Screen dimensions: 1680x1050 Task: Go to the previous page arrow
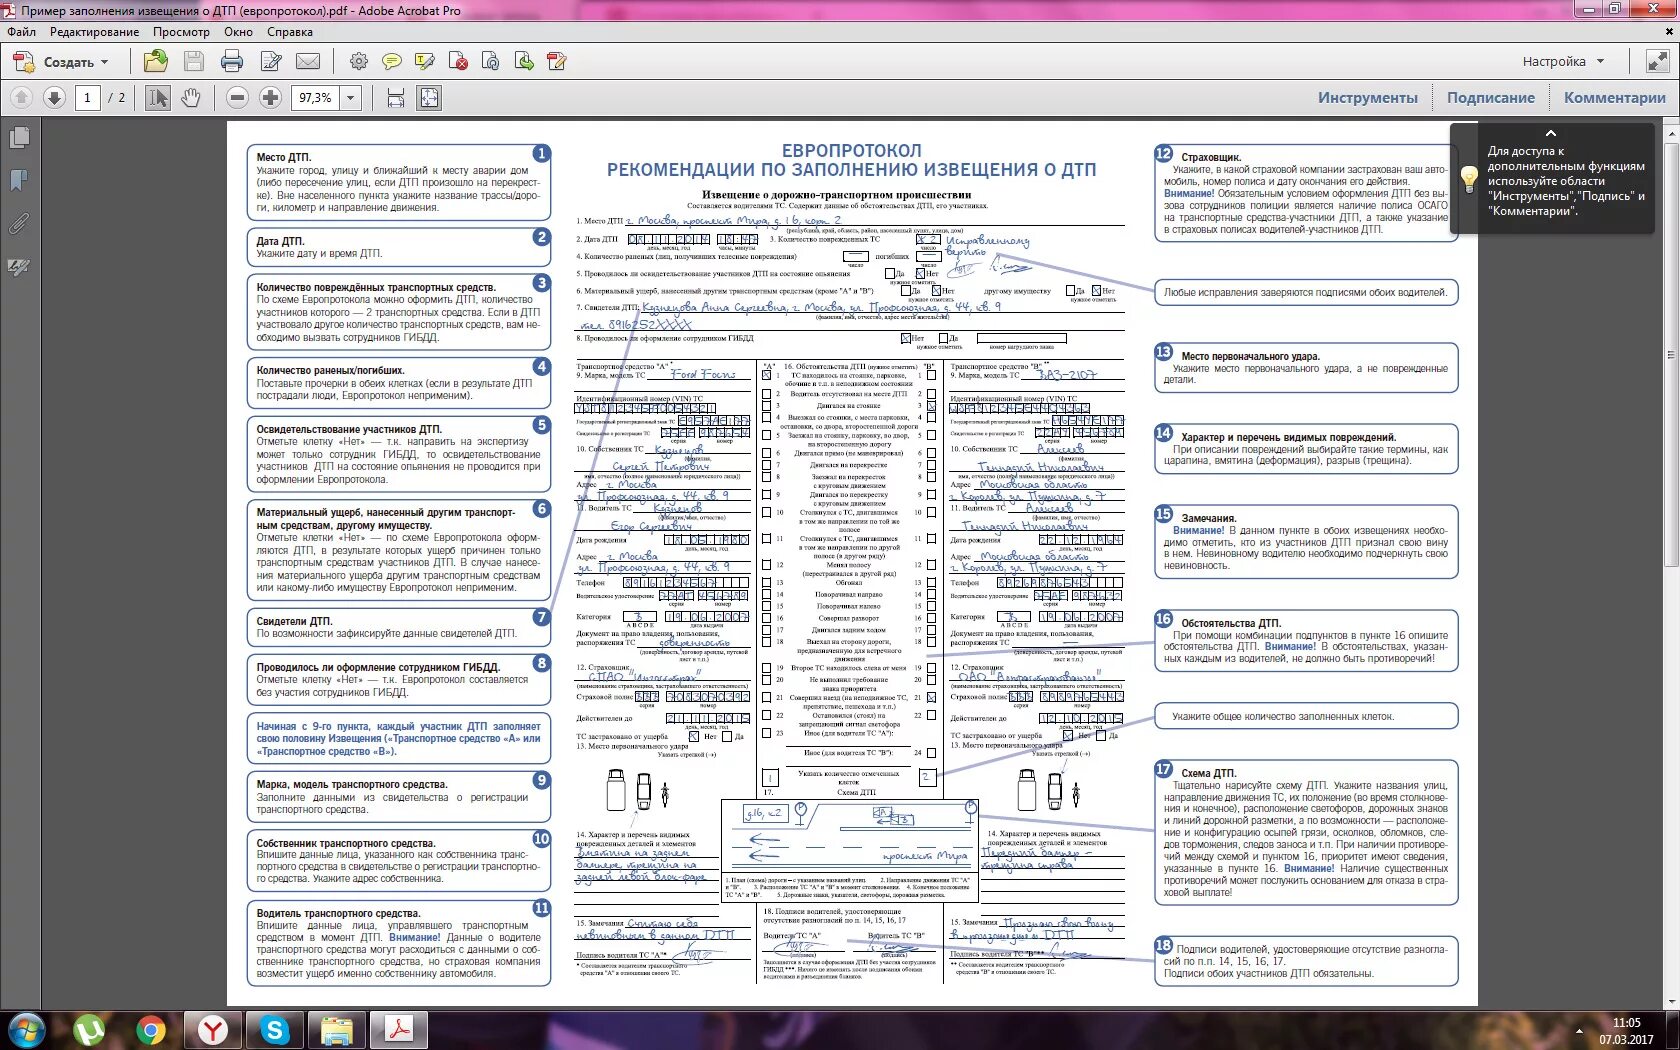22,98
